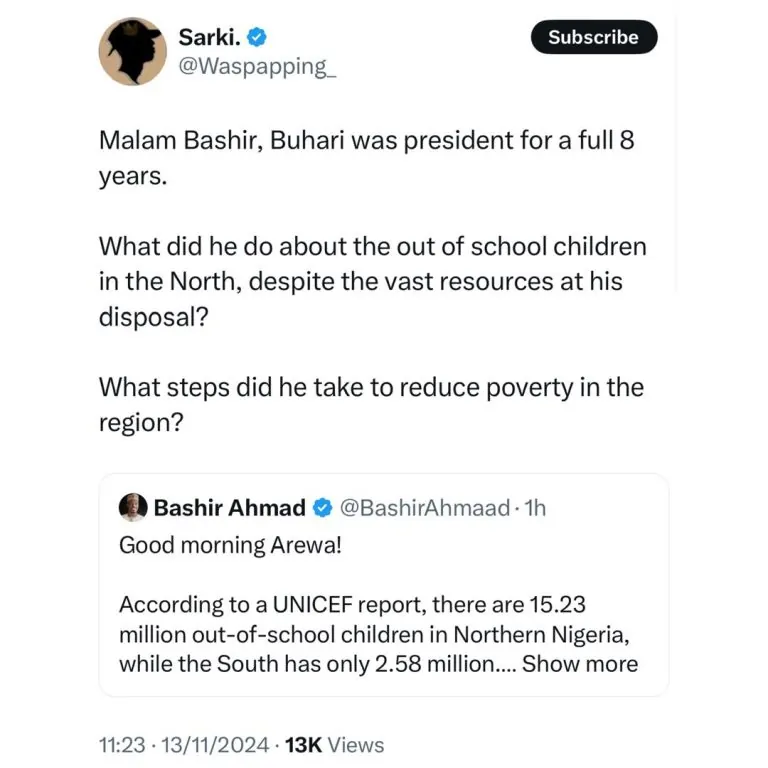Click the 13/11/2024 post date
The image size is (768, 768).
[220, 745]
